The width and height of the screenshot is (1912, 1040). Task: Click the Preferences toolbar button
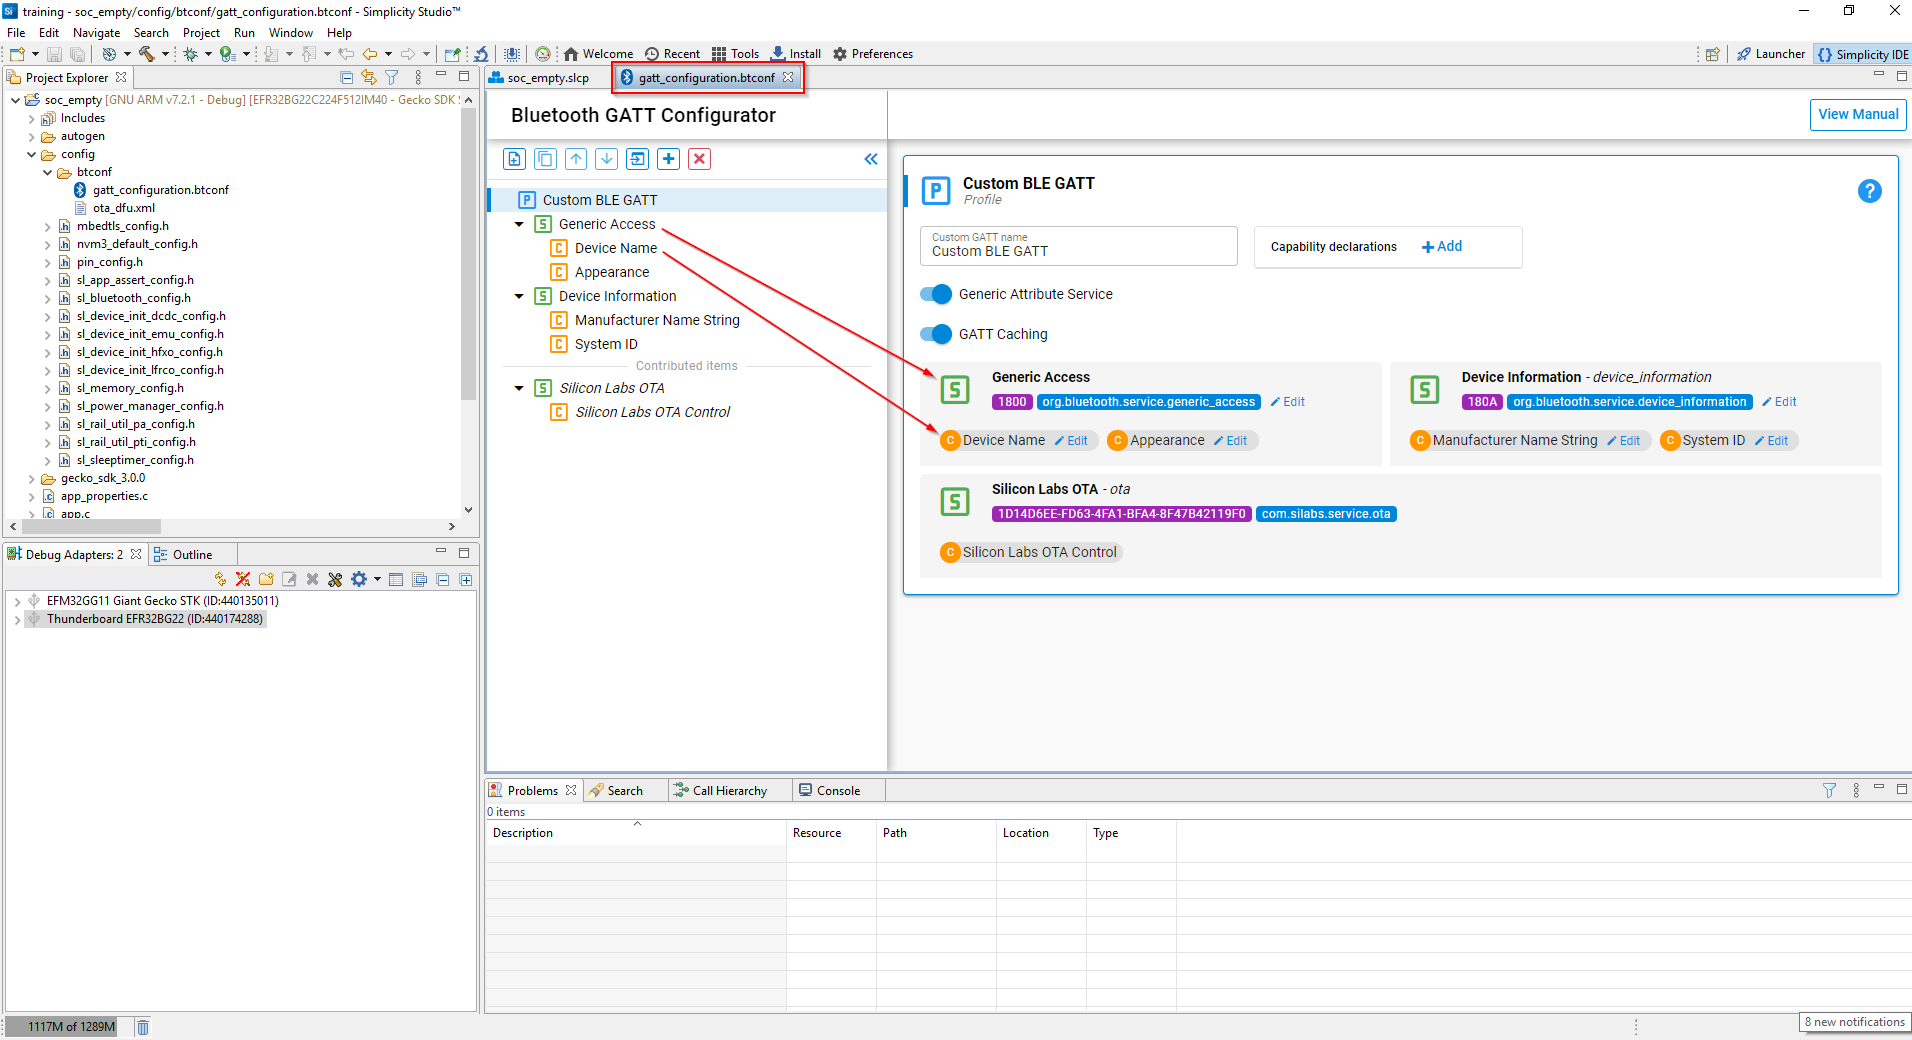tap(873, 54)
